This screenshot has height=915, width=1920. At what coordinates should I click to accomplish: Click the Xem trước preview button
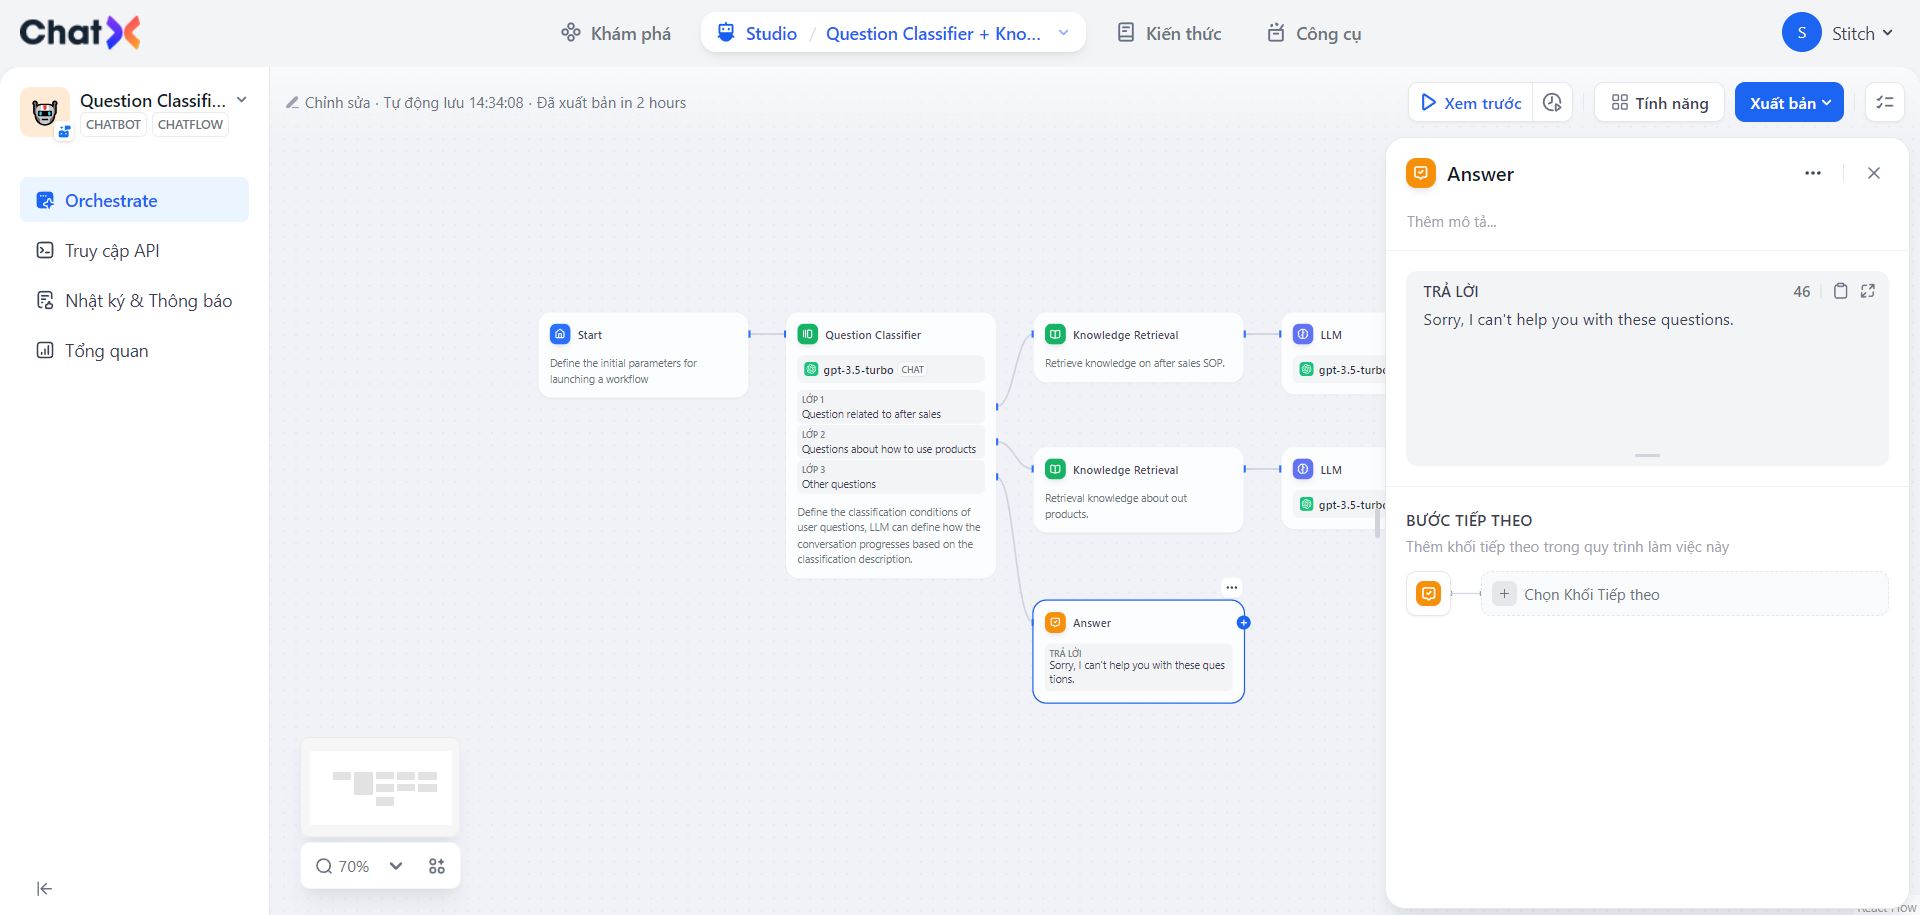coord(1471,103)
